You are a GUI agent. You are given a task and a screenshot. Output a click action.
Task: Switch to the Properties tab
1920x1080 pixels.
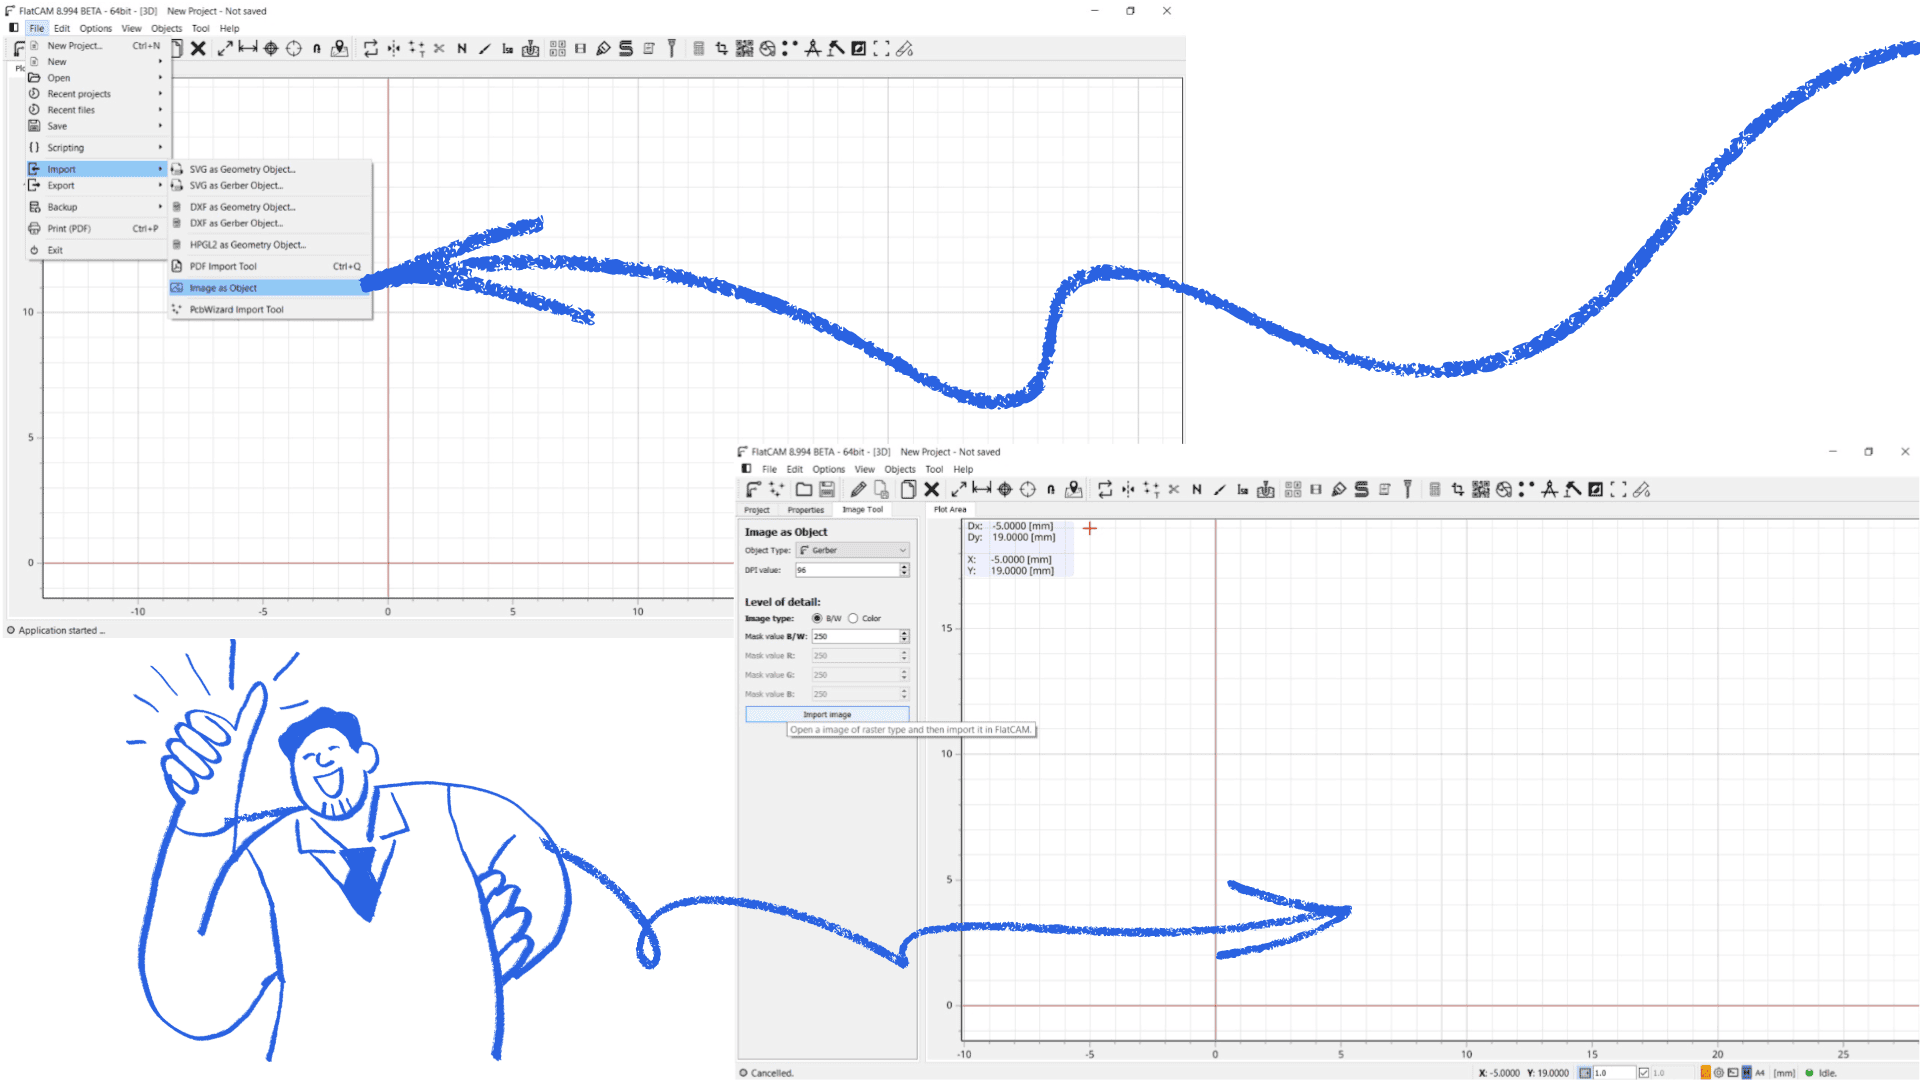(x=805, y=510)
